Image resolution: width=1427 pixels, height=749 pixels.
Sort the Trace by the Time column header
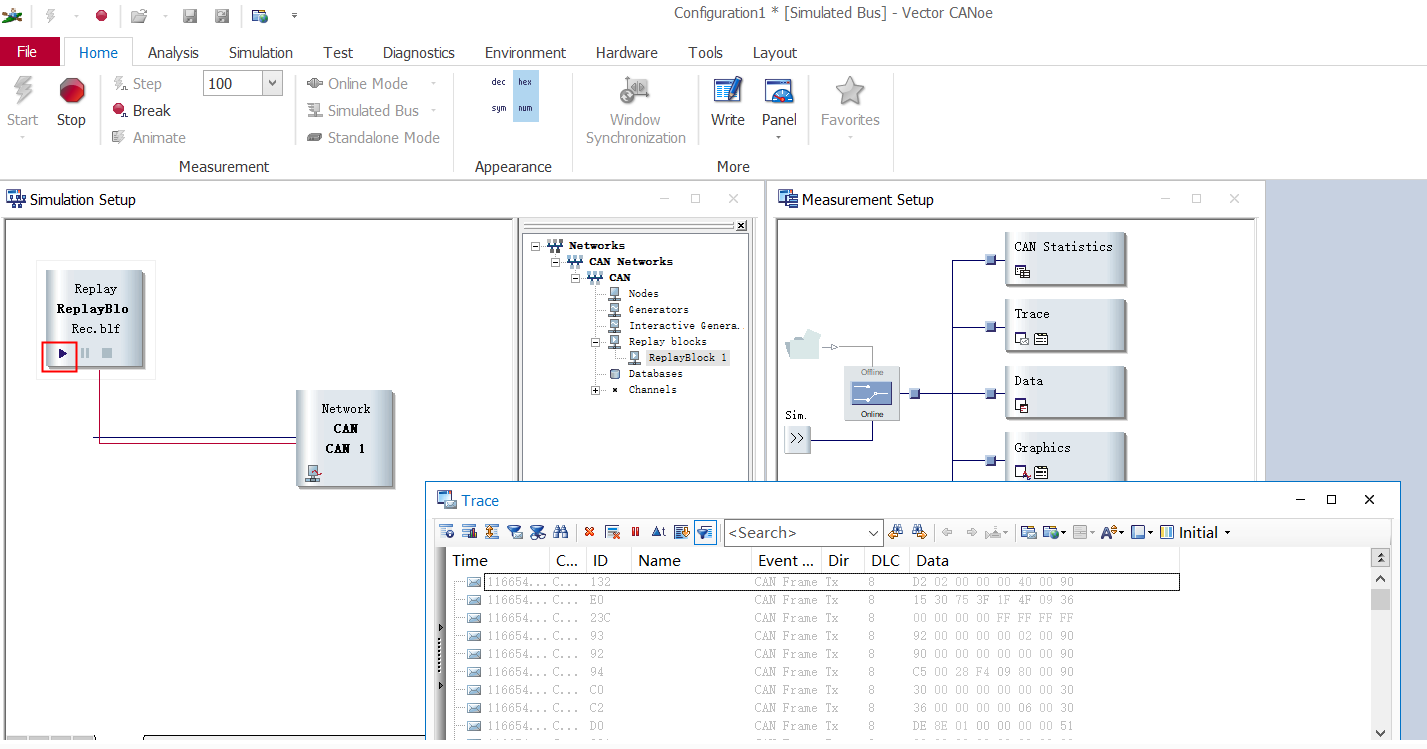tap(499, 561)
